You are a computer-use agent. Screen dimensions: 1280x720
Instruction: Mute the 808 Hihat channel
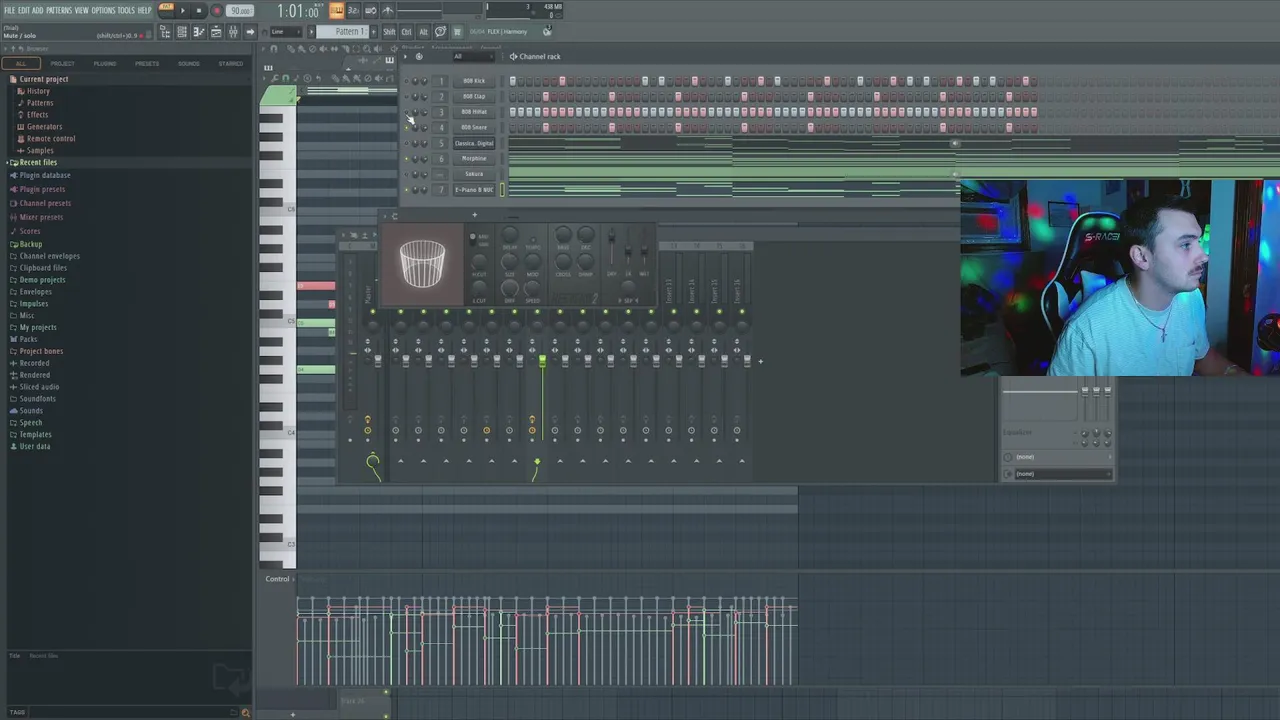point(406,112)
